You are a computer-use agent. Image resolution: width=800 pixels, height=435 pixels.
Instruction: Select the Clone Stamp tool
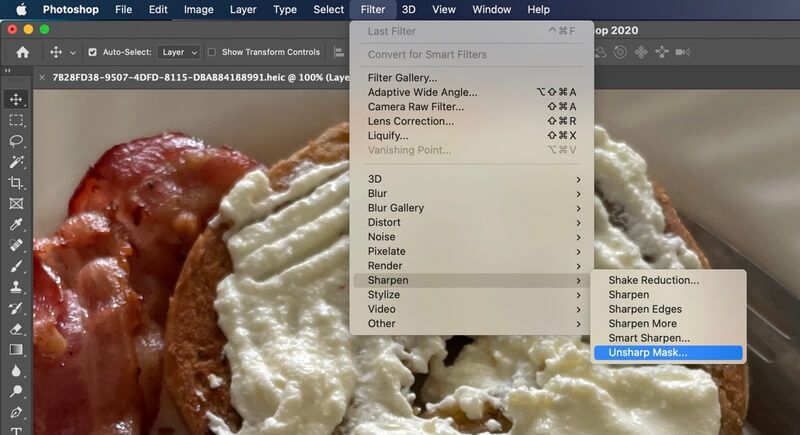click(x=16, y=287)
